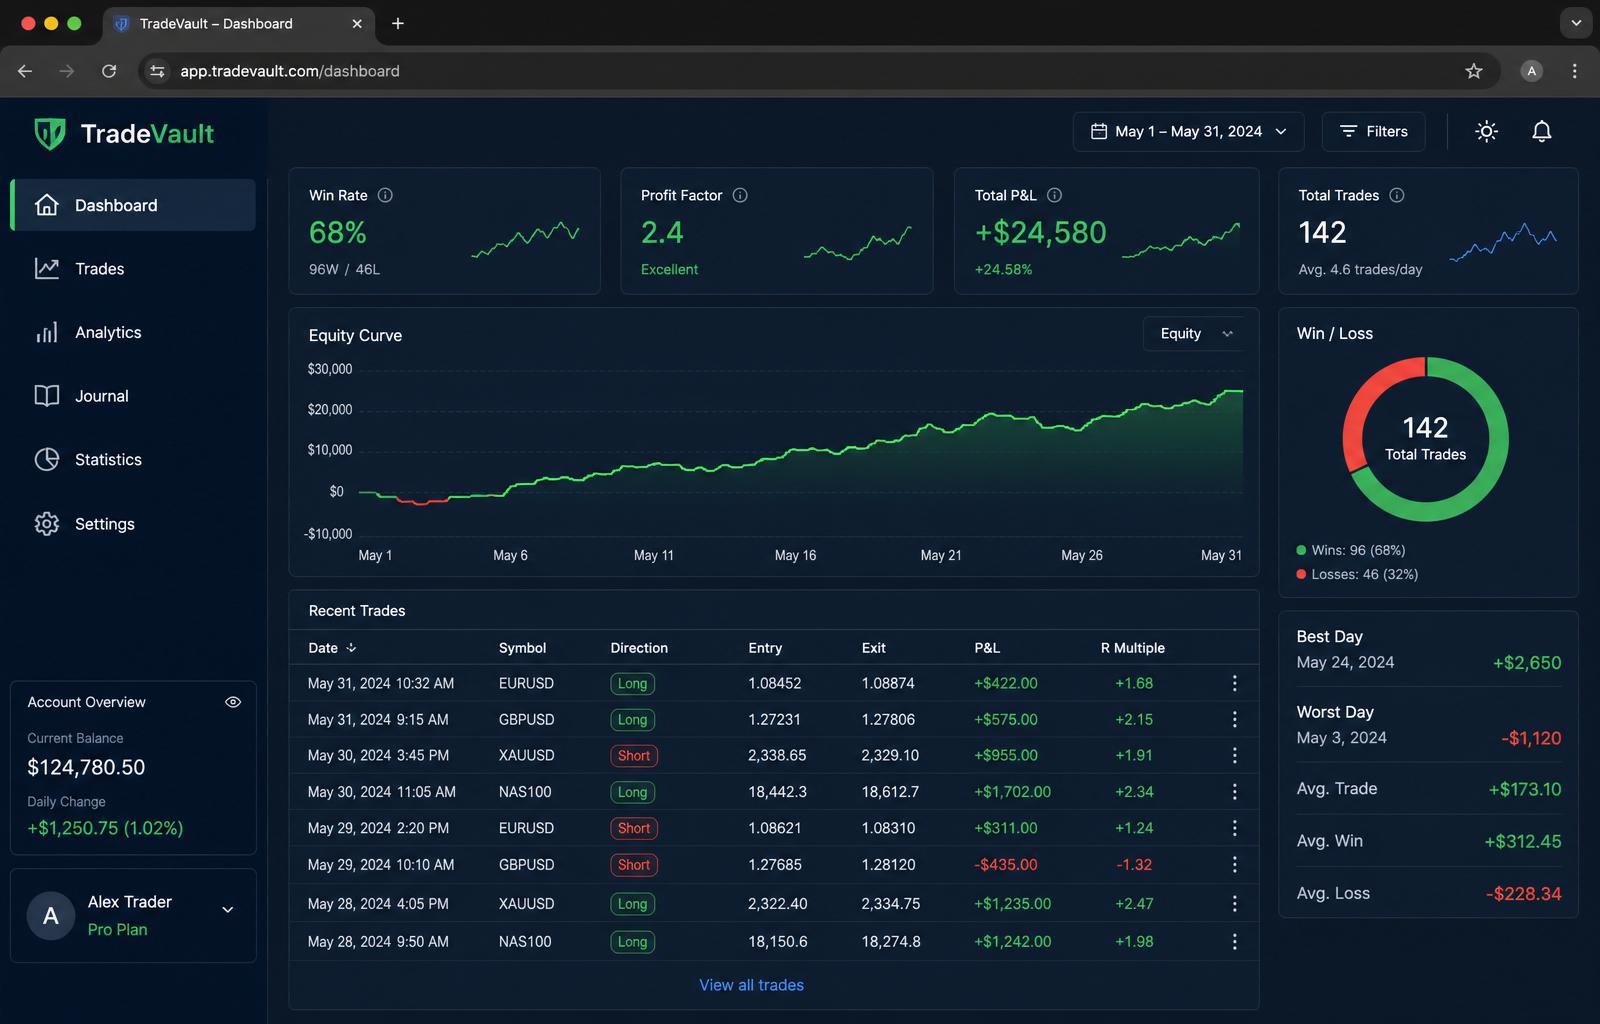Viewport: 1600px width, 1024px height.
Task: Open the Filters button
Action: (x=1373, y=131)
